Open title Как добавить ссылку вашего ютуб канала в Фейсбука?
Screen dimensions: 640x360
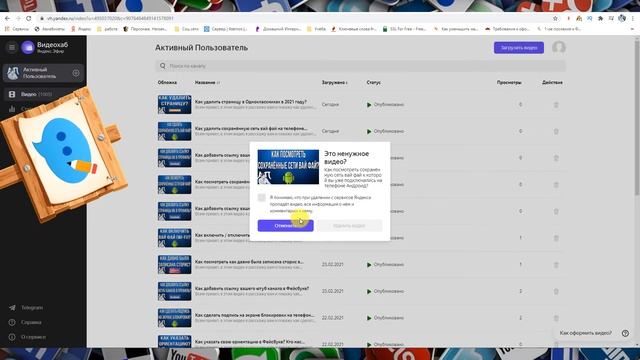[x=252, y=289]
